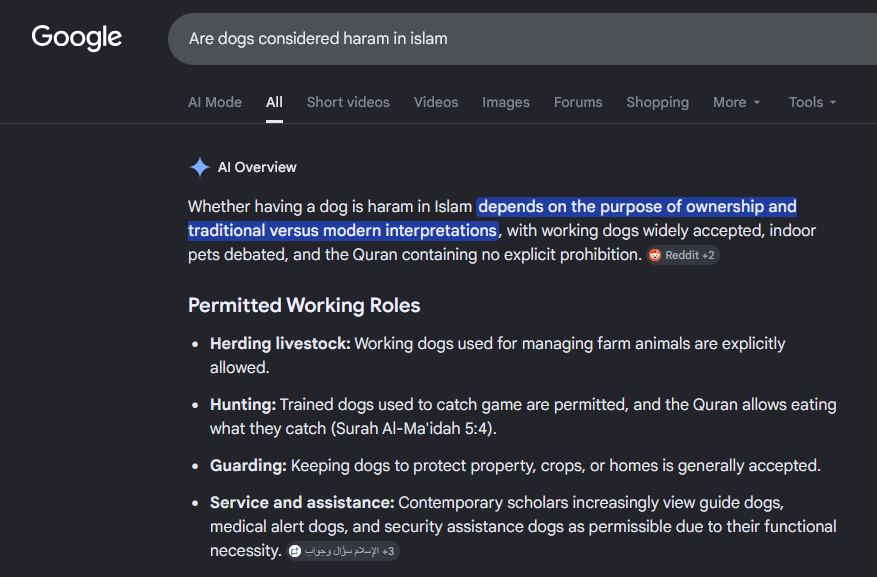The image size is (877, 577).
Task: Switch to AI Mode tab
Action: point(215,102)
